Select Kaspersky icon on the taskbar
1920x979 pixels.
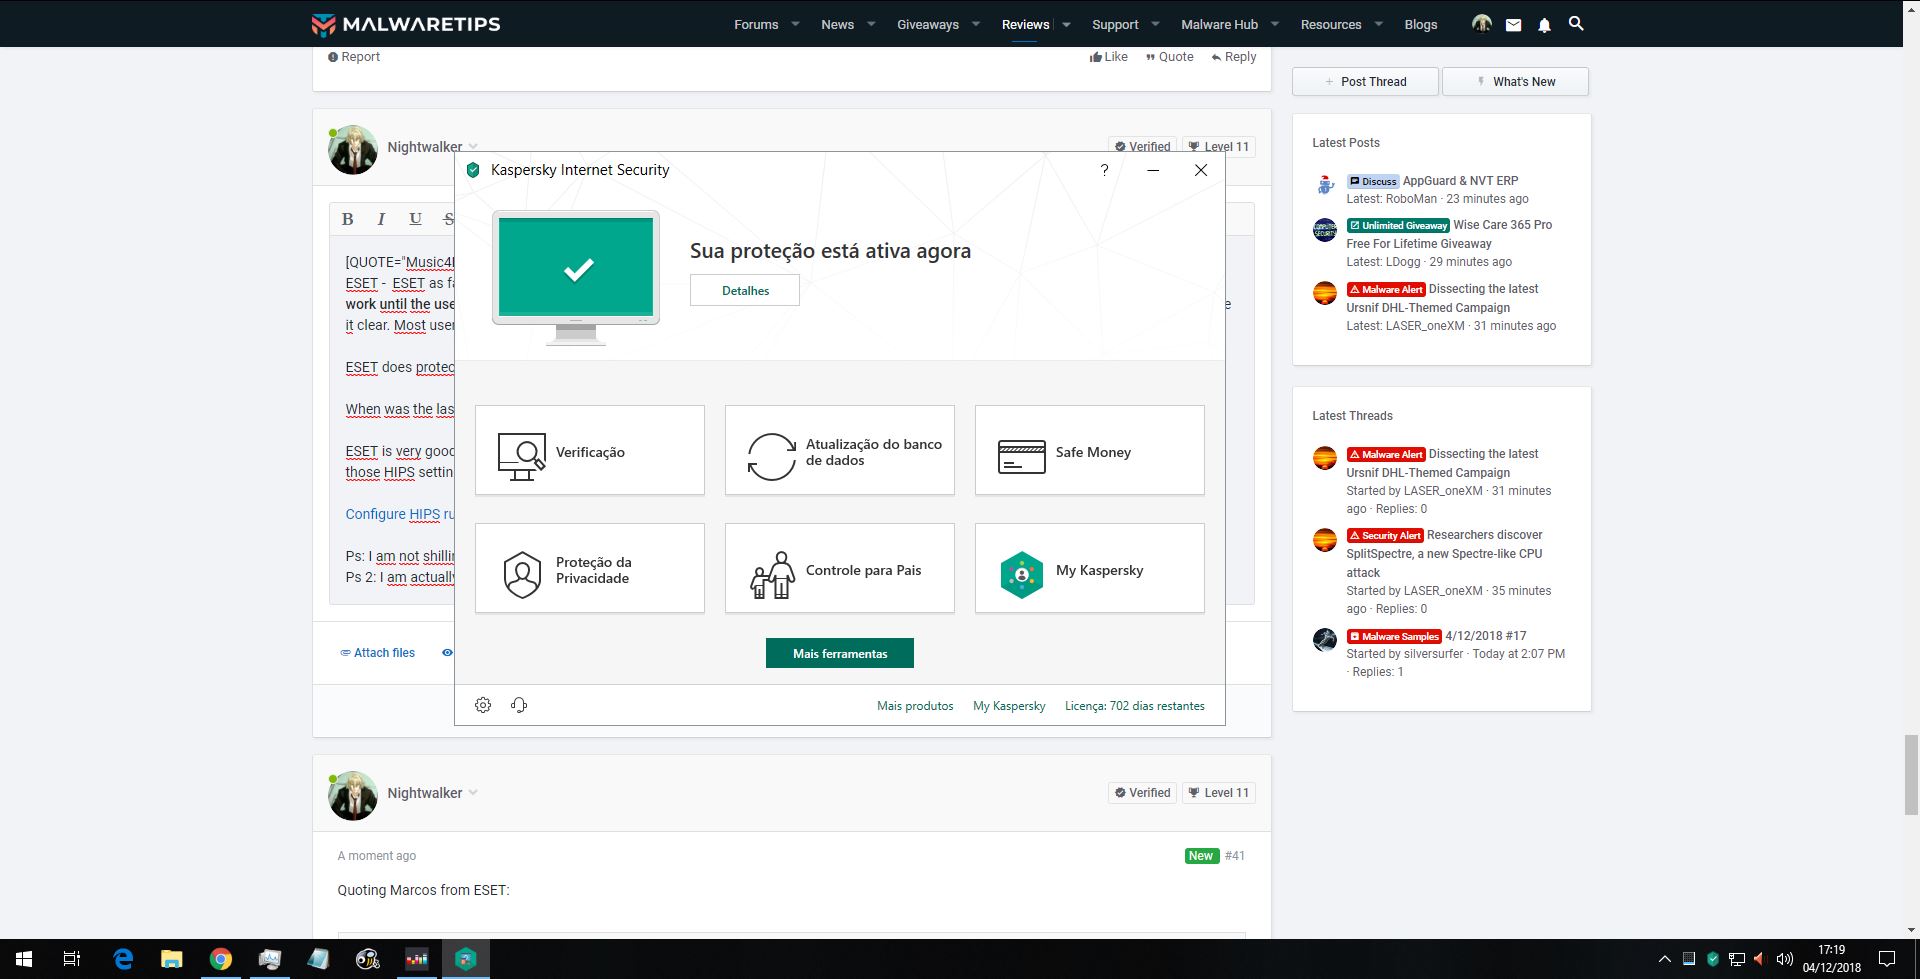coord(466,959)
